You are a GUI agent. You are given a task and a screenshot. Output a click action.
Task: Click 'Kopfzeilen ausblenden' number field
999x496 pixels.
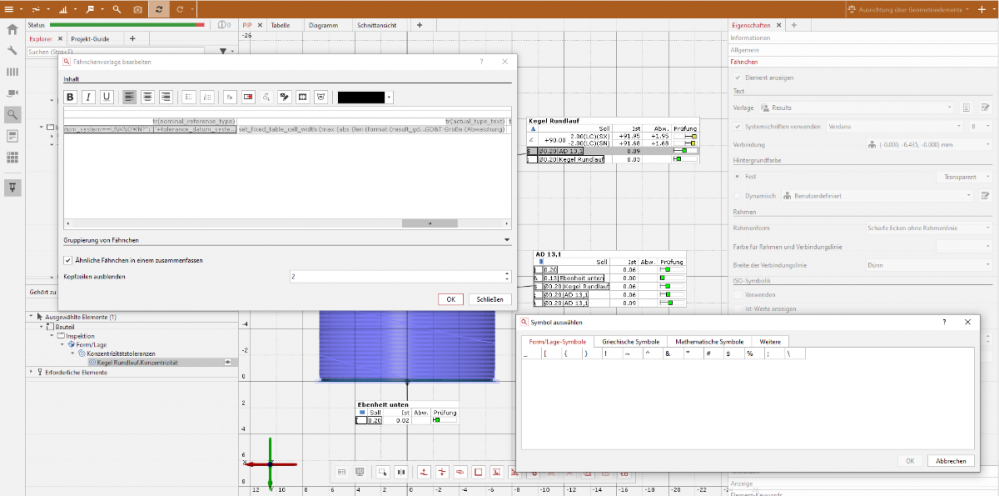[x=398, y=276]
